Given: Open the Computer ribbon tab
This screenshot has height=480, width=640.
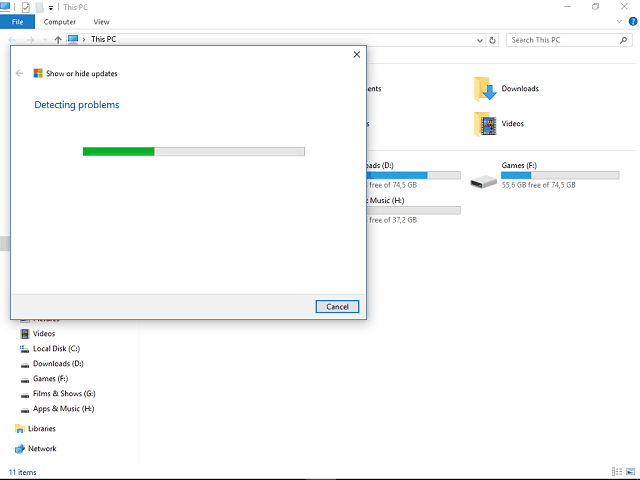Looking at the screenshot, I should click(60, 22).
